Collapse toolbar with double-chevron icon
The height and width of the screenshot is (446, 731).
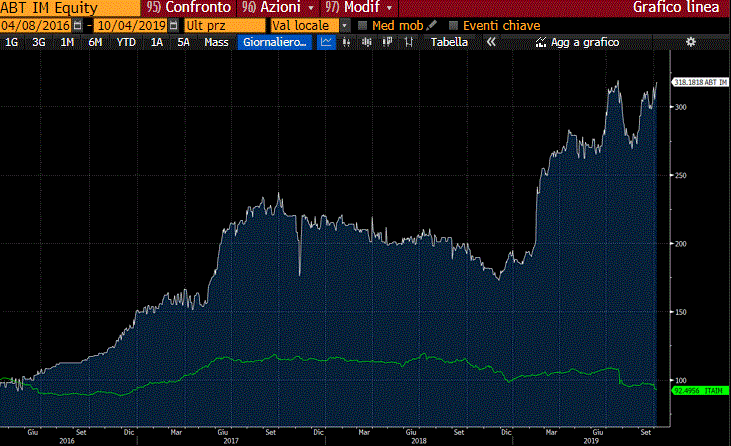click(x=491, y=42)
